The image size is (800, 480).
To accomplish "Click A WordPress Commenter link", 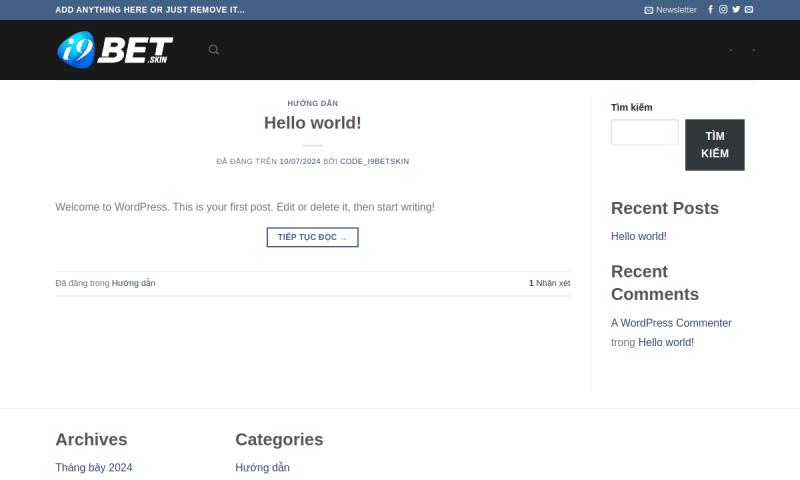I will pos(671,323).
